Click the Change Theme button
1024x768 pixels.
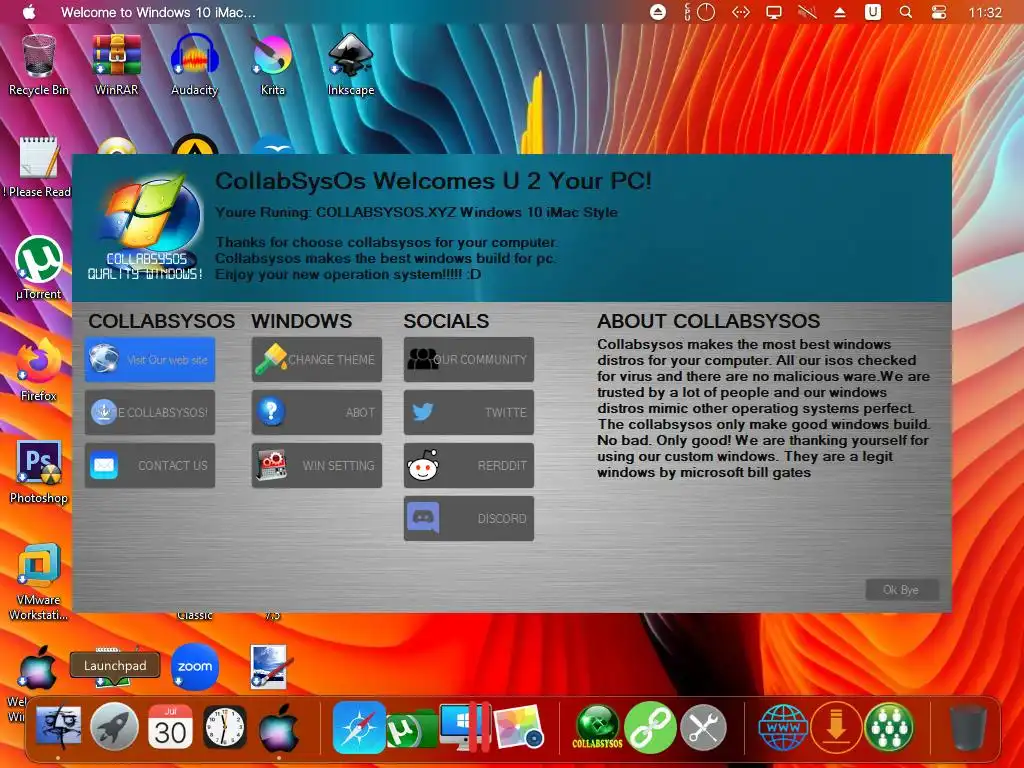[317, 359]
